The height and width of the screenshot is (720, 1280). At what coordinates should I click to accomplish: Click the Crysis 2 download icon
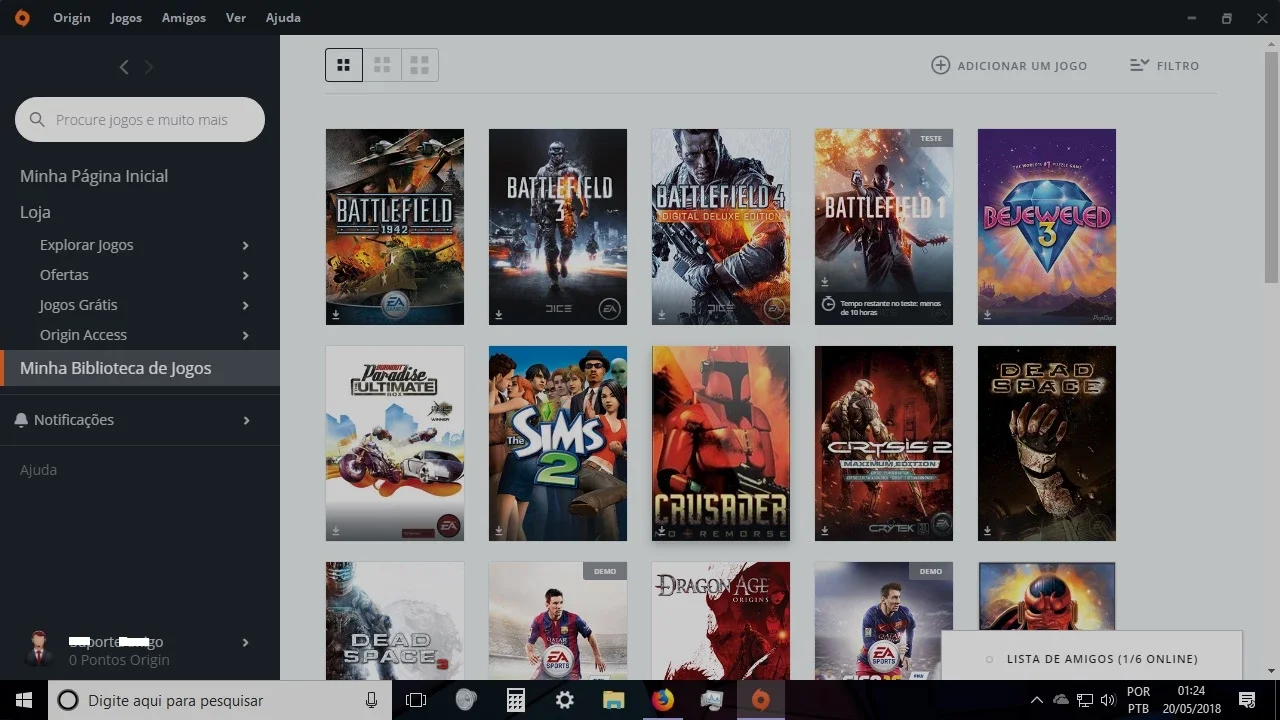825,531
